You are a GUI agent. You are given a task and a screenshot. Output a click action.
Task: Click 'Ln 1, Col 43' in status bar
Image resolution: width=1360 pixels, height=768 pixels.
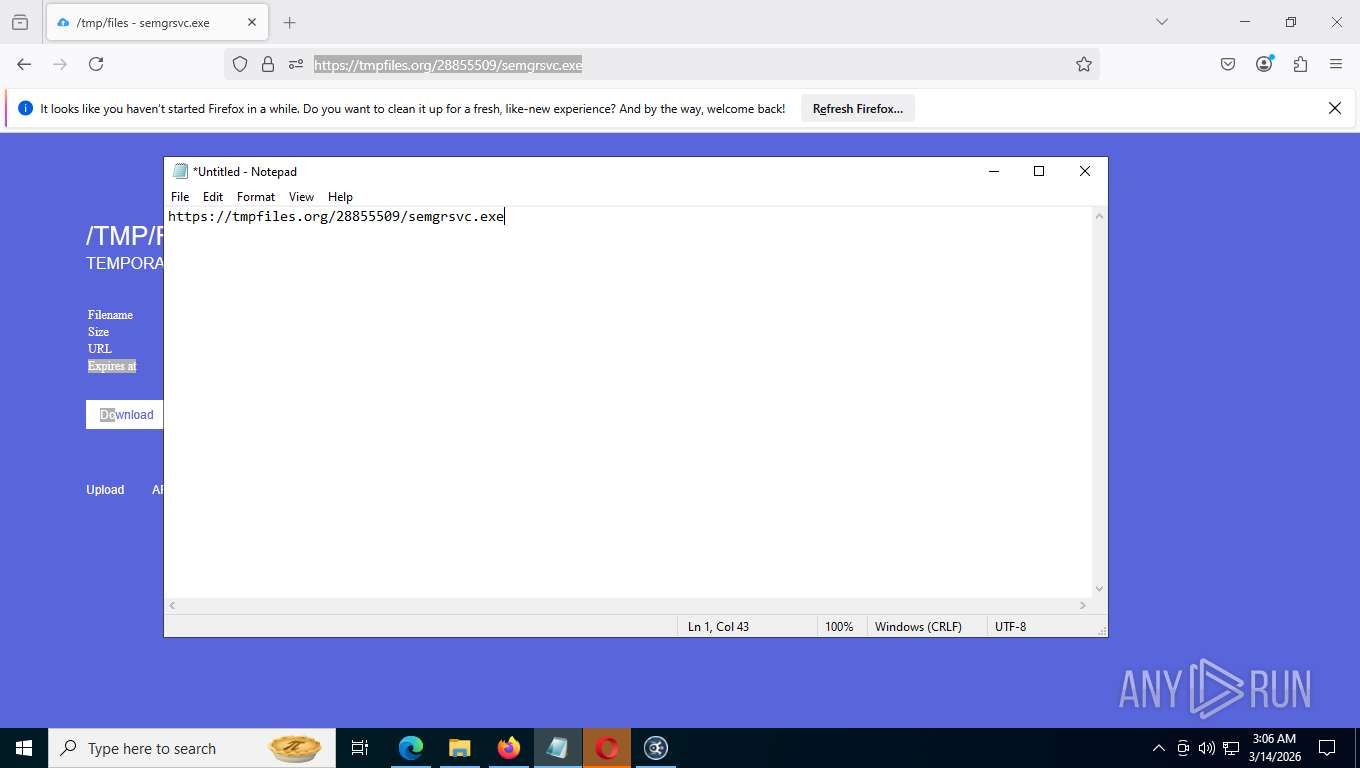click(718, 627)
